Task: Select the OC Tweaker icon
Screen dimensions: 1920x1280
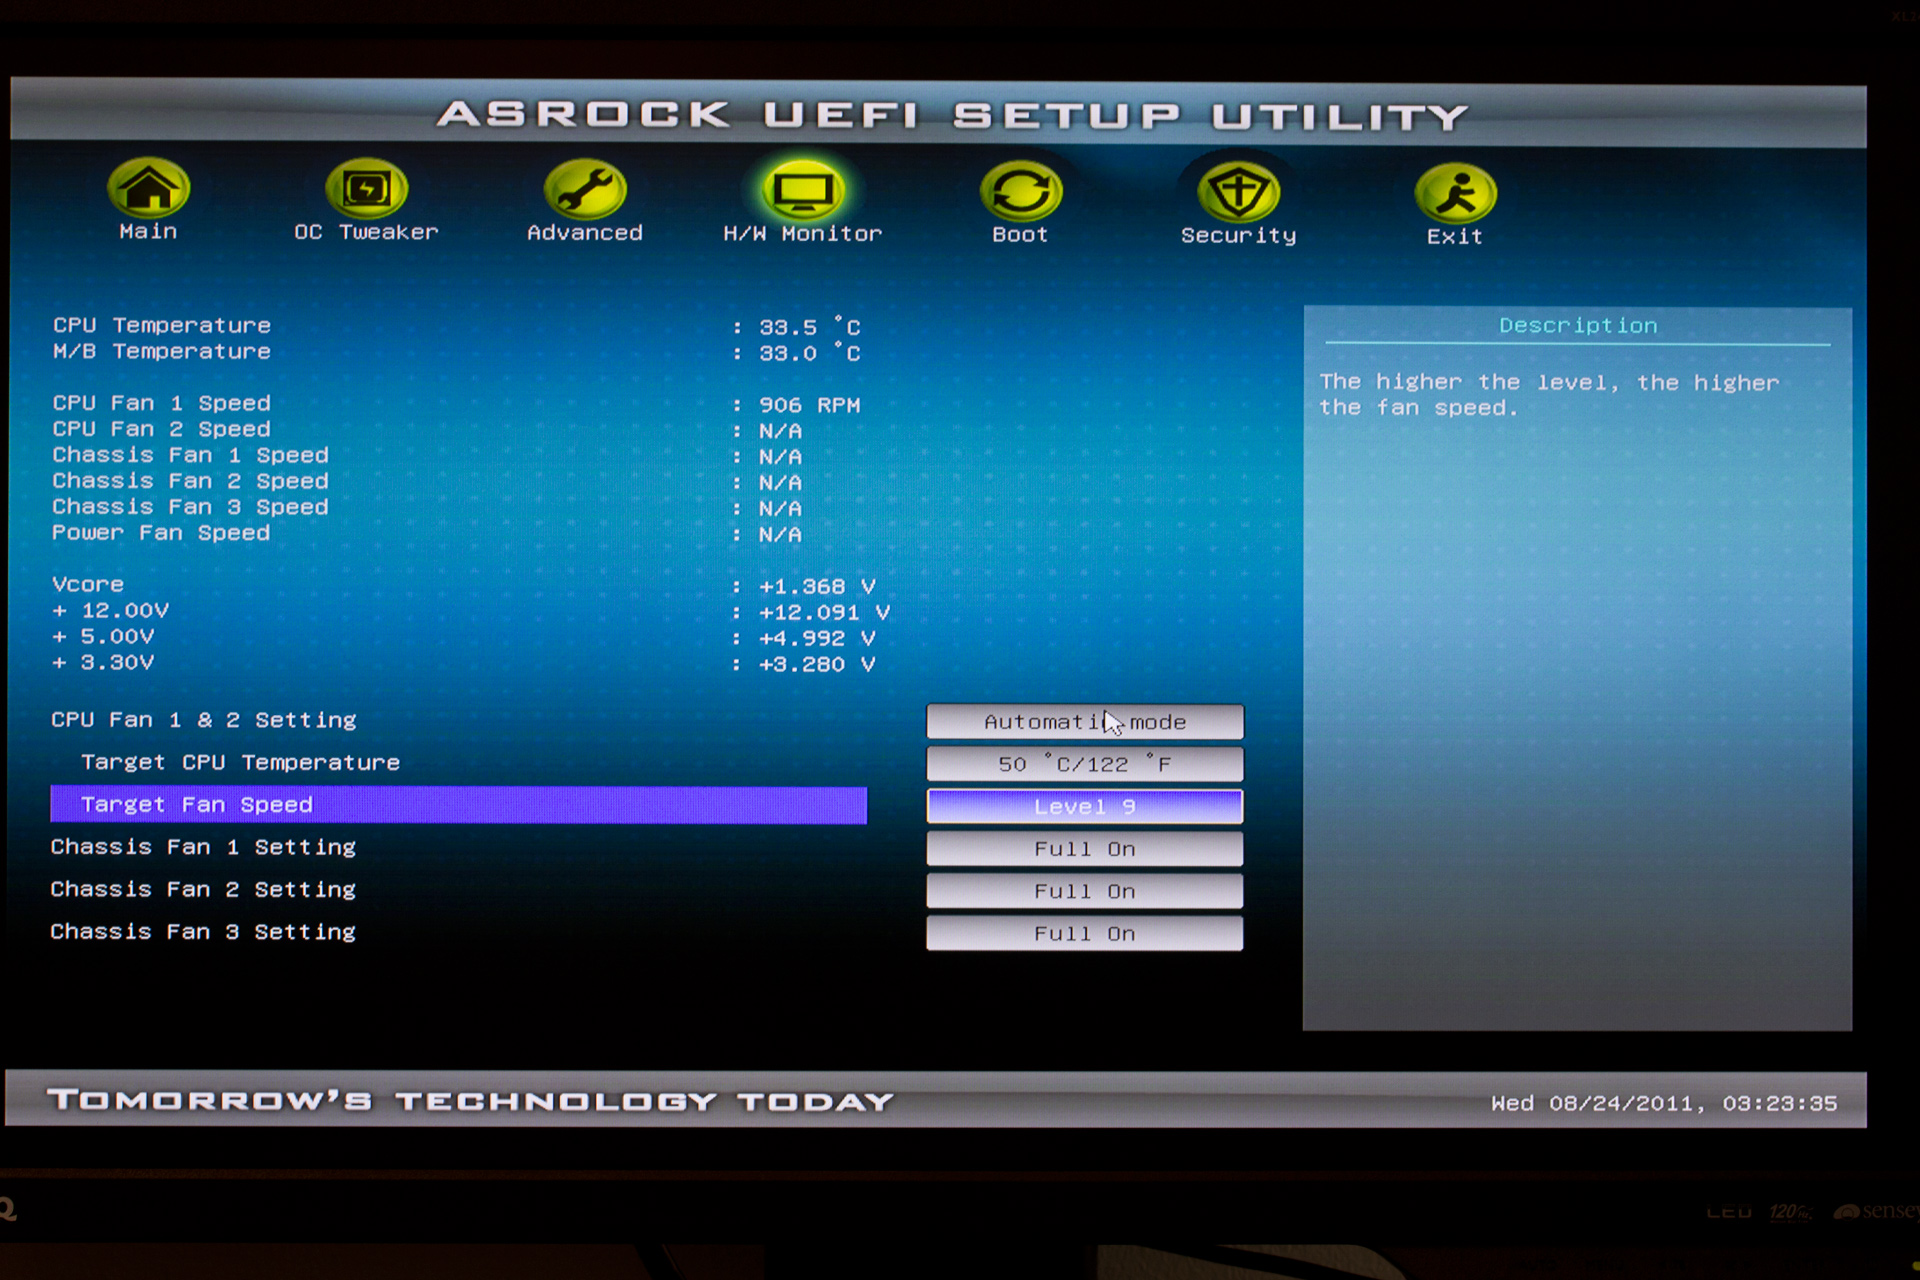Action: [366, 190]
